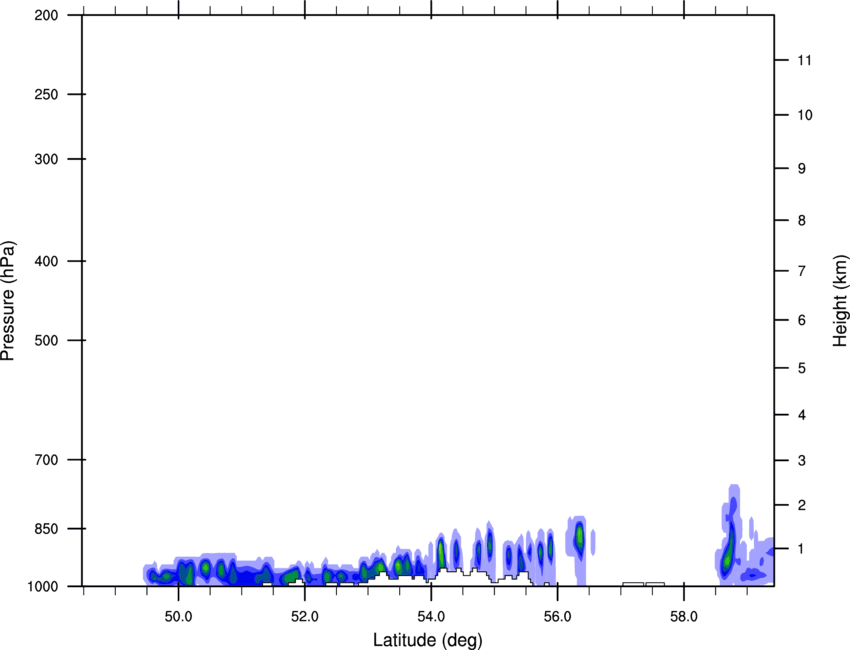Click the 200 pressure tick label
Screen dimensions: 850x650
[x=46, y=15]
